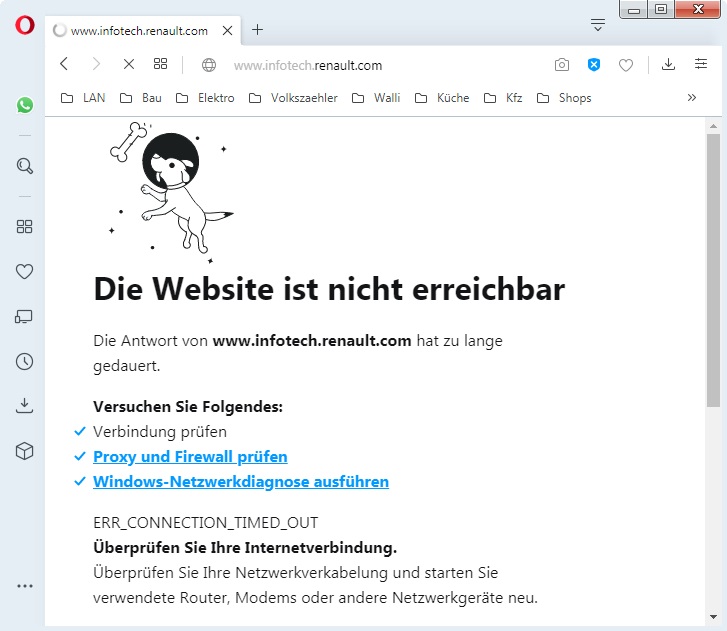Add page to bookmarks with heart icon
This screenshot has height=631, width=727.
[626, 65]
